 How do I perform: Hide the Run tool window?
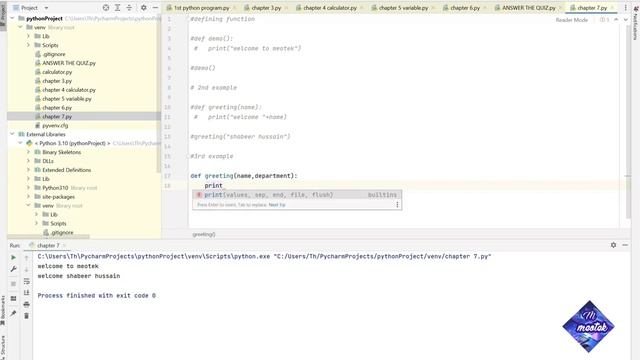click(625, 245)
